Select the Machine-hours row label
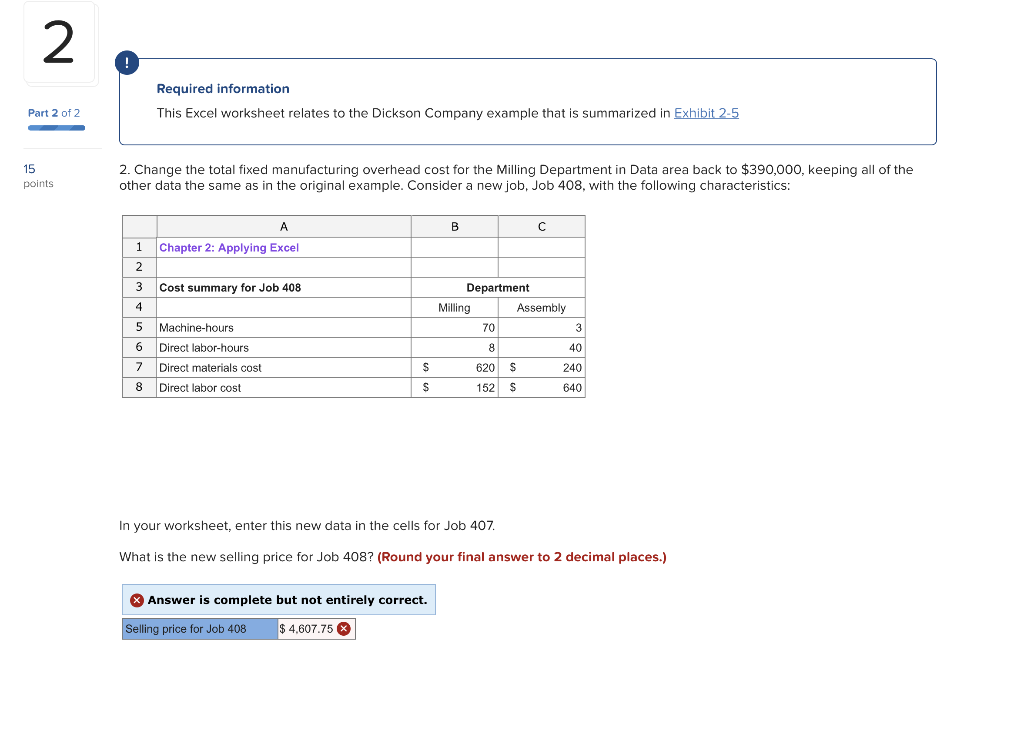 [197, 327]
